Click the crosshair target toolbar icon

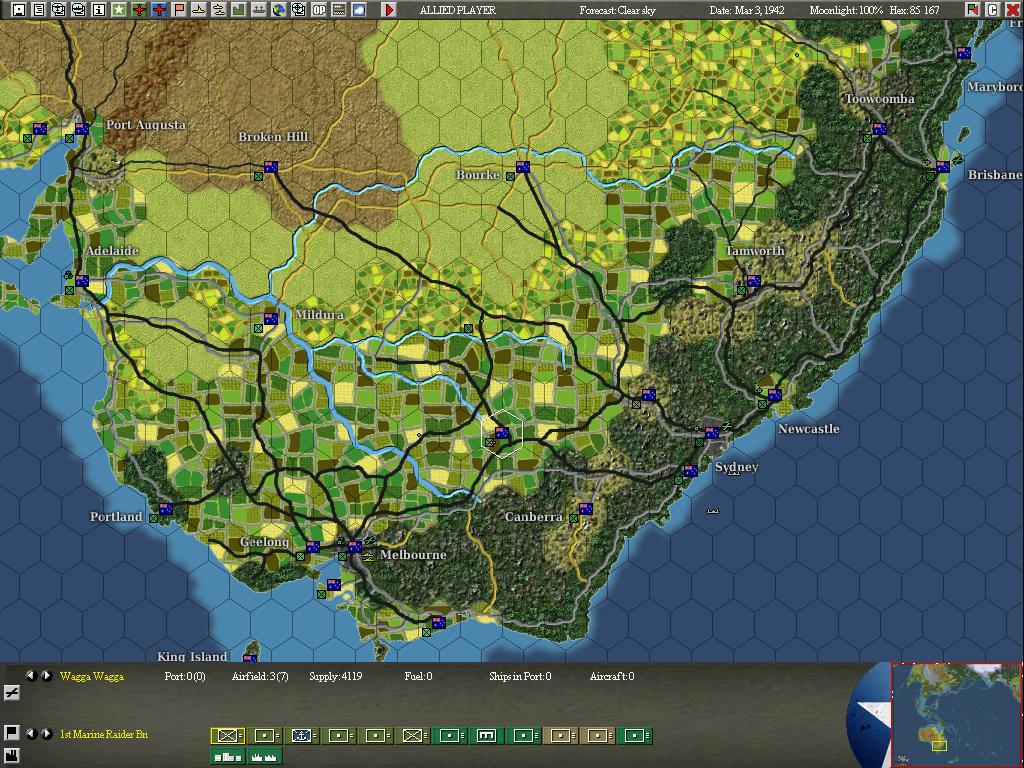click(298, 10)
